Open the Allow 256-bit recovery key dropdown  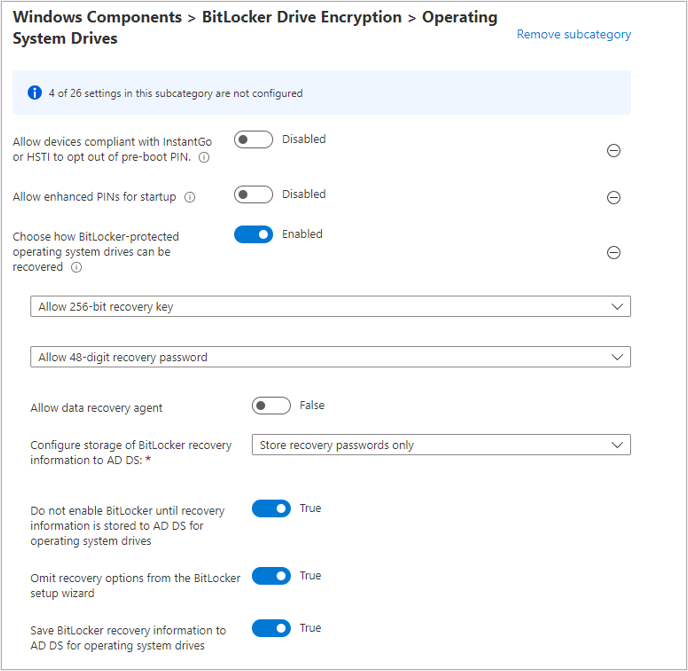coord(330,307)
